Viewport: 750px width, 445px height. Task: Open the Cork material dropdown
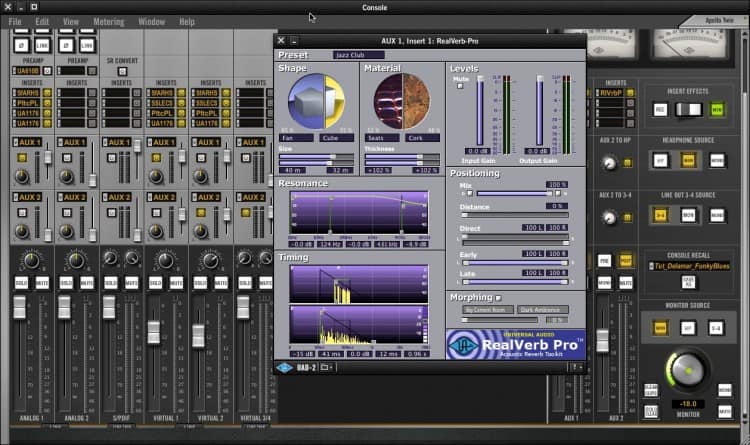(422, 138)
